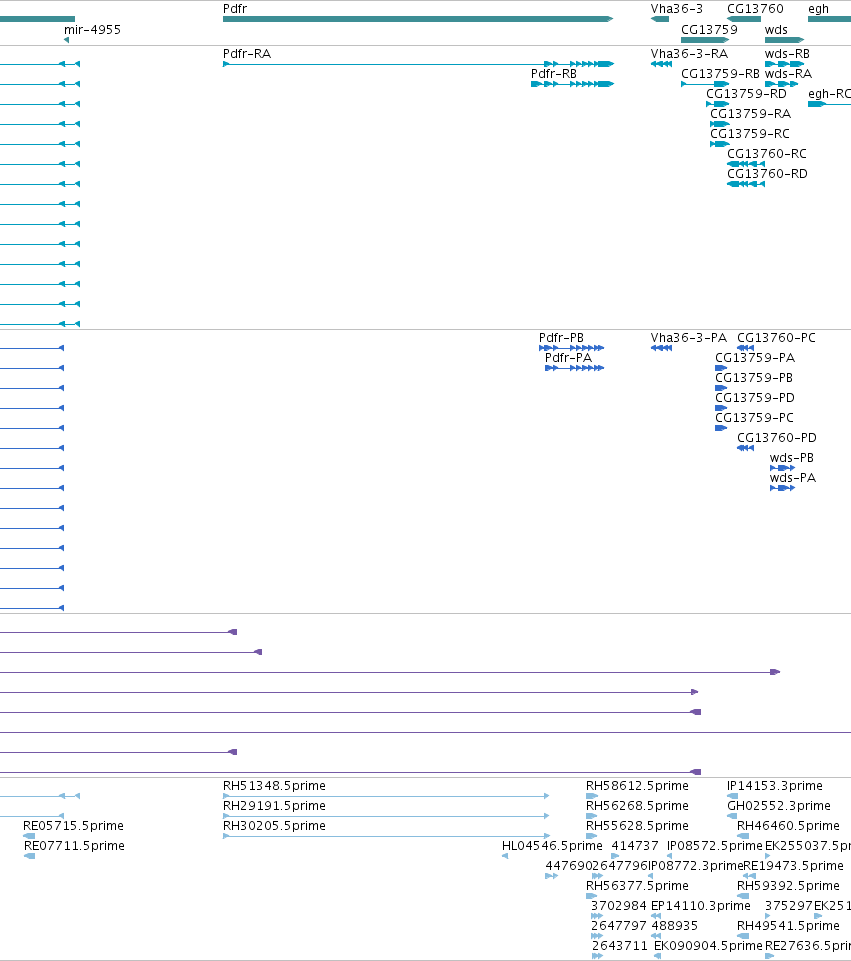Click the RE07711.5prime EST label
The width and height of the screenshot is (851, 961).
coord(74,846)
